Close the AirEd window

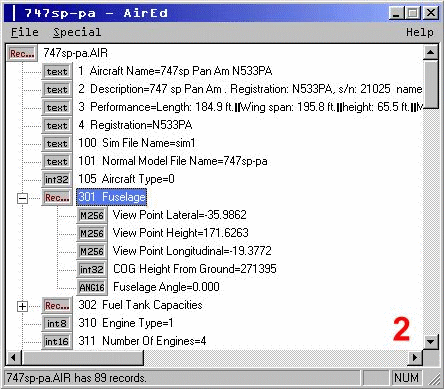(431, 13)
